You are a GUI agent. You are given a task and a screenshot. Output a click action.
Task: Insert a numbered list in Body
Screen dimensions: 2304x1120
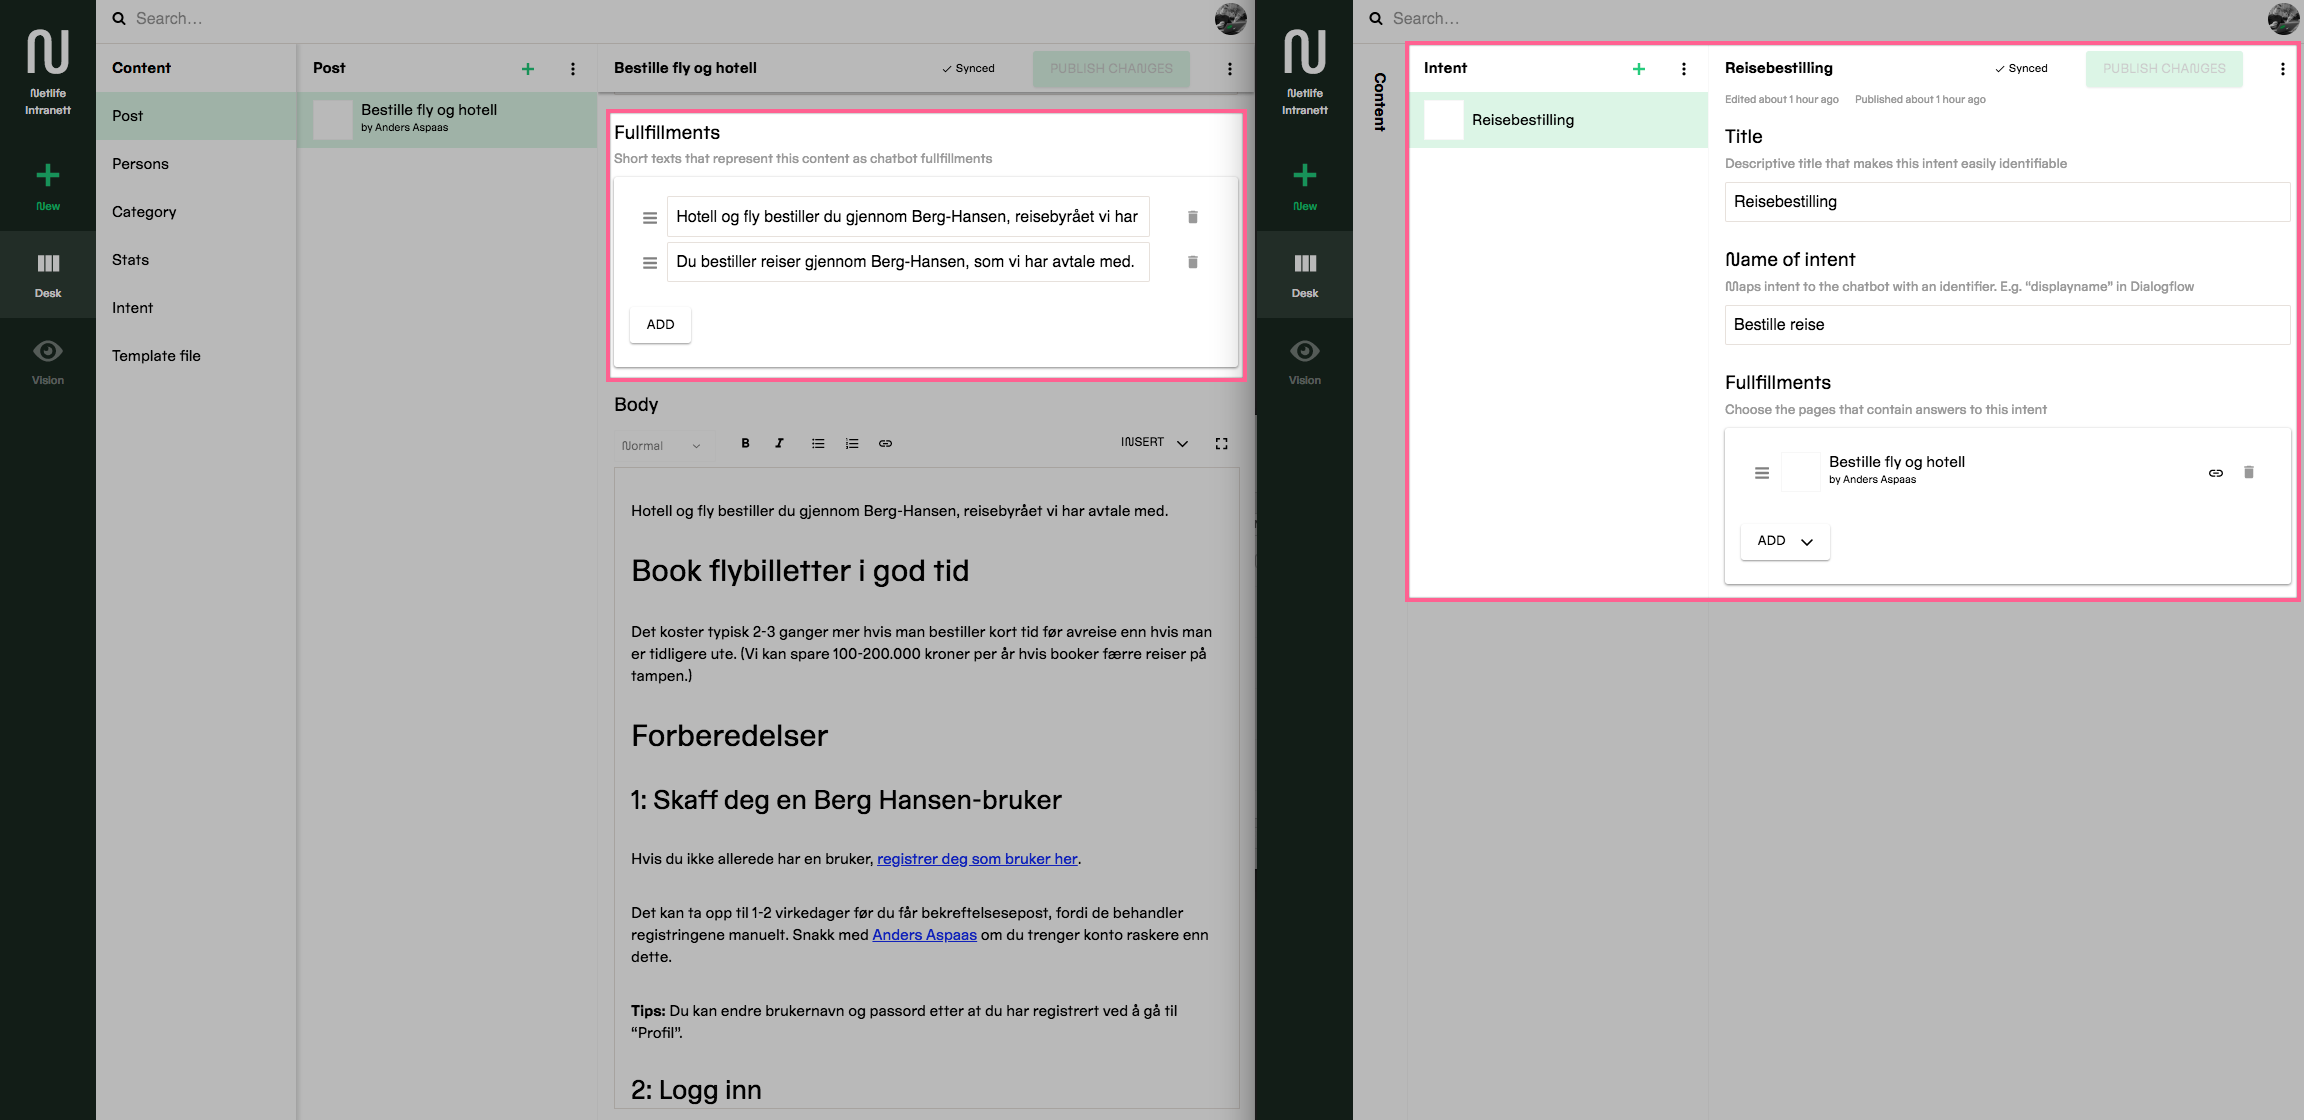tap(852, 443)
